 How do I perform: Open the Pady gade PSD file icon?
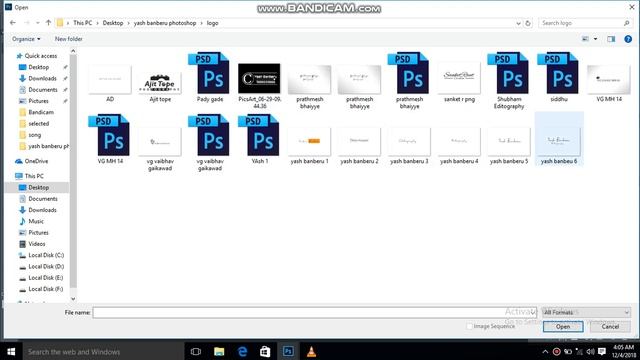pyautogui.click(x=209, y=73)
